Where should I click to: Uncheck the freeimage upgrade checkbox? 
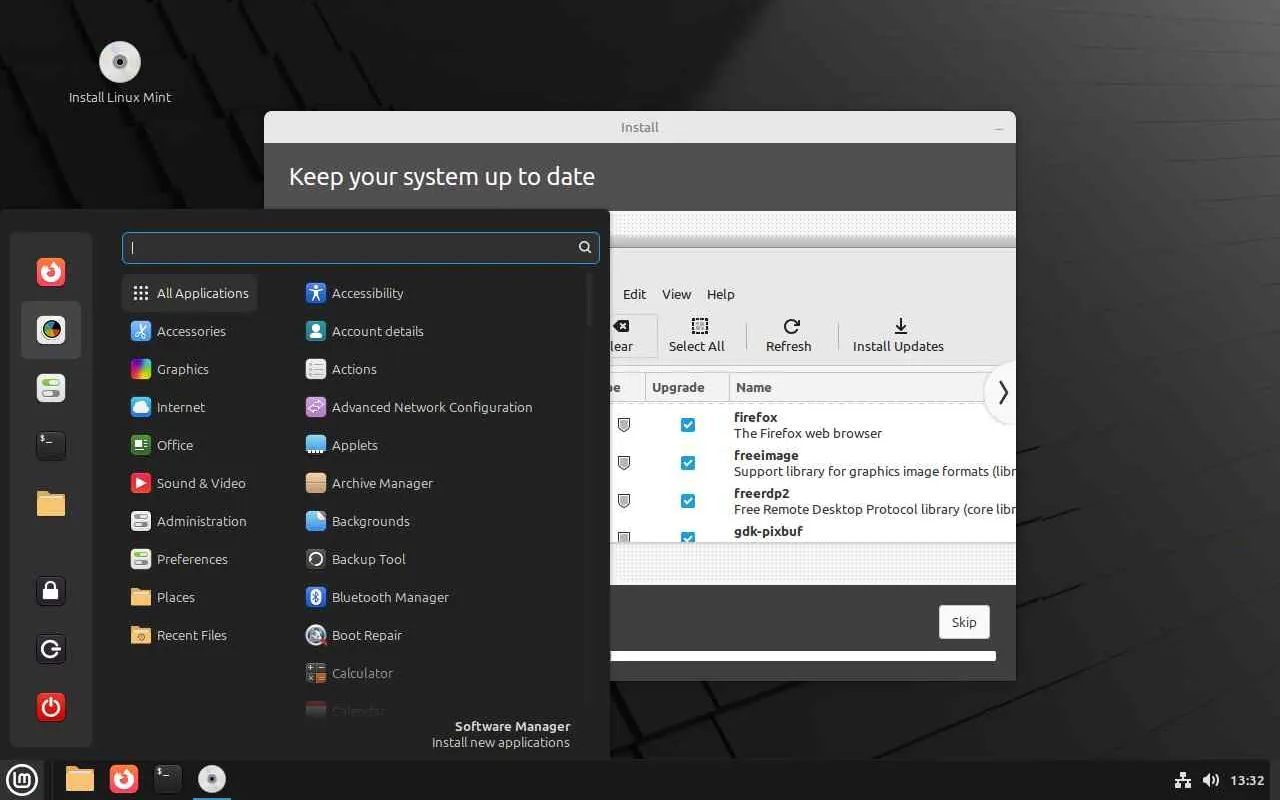coord(688,463)
